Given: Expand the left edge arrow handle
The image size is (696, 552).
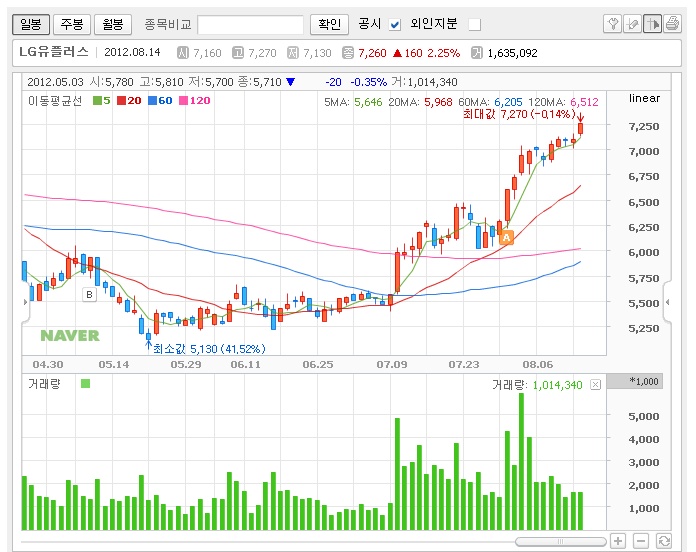Looking at the screenshot, I should 25,302.
